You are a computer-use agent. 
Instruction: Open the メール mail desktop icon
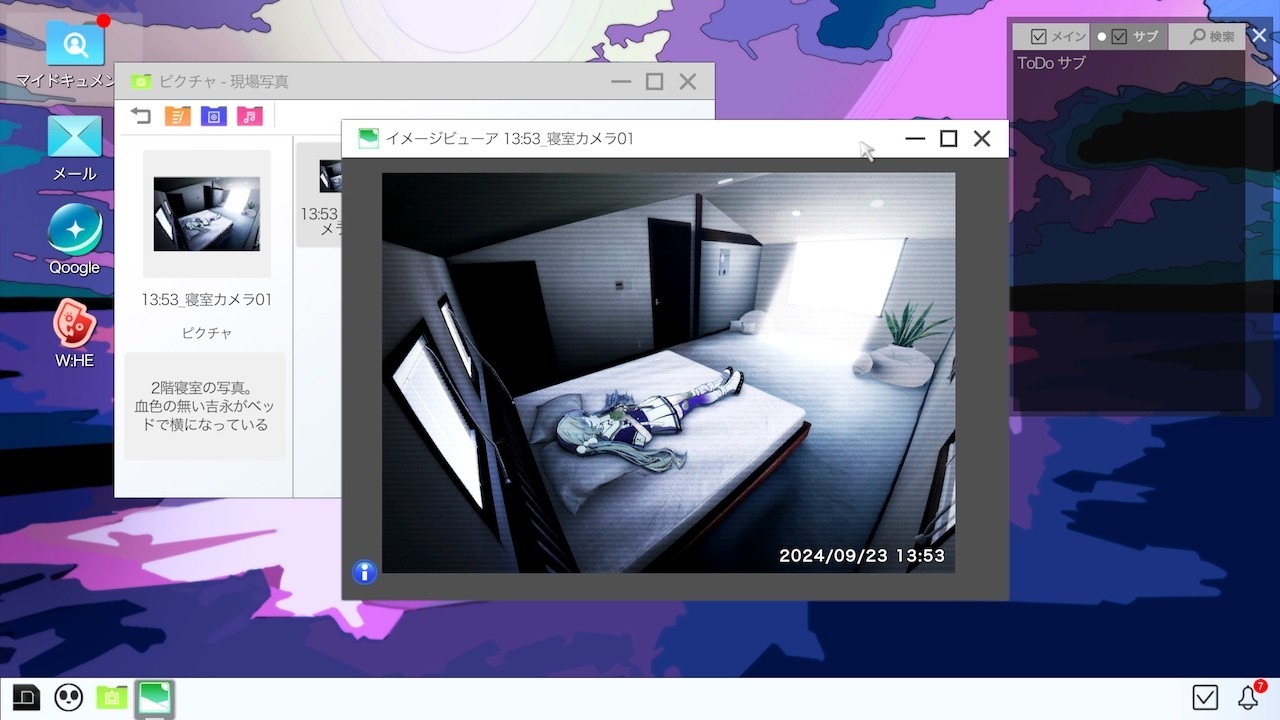click(x=75, y=137)
